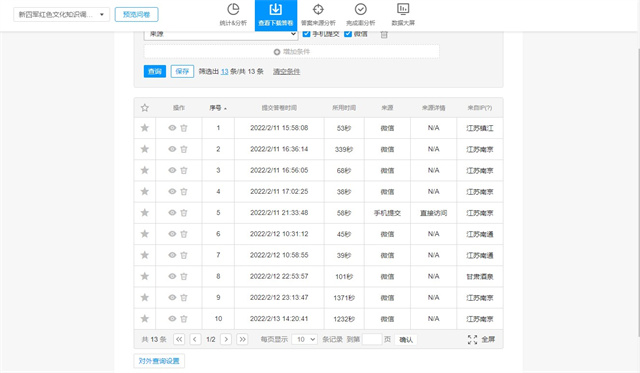This screenshot has width=640, height=373.
Task: Uncheck the 微信 checkbox
Action: (x=348, y=34)
